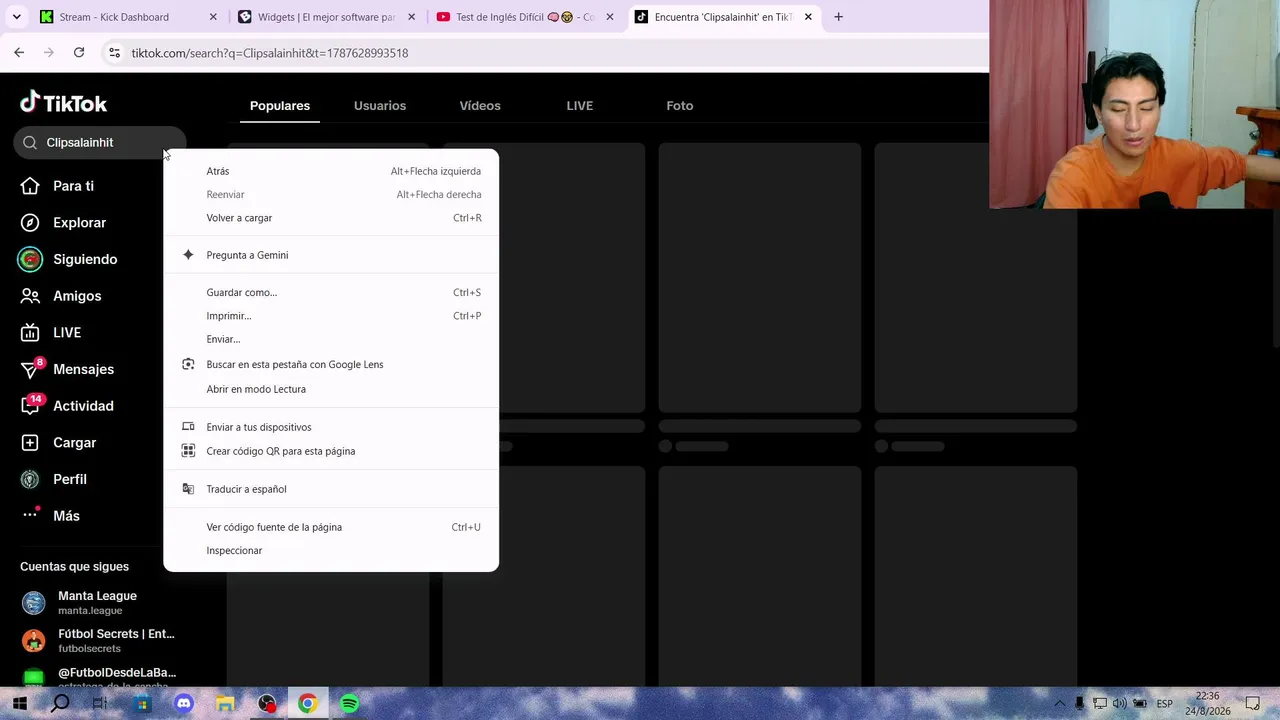Open OBS Studio from taskbar
The width and height of the screenshot is (1280, 720).
point(267,704)
